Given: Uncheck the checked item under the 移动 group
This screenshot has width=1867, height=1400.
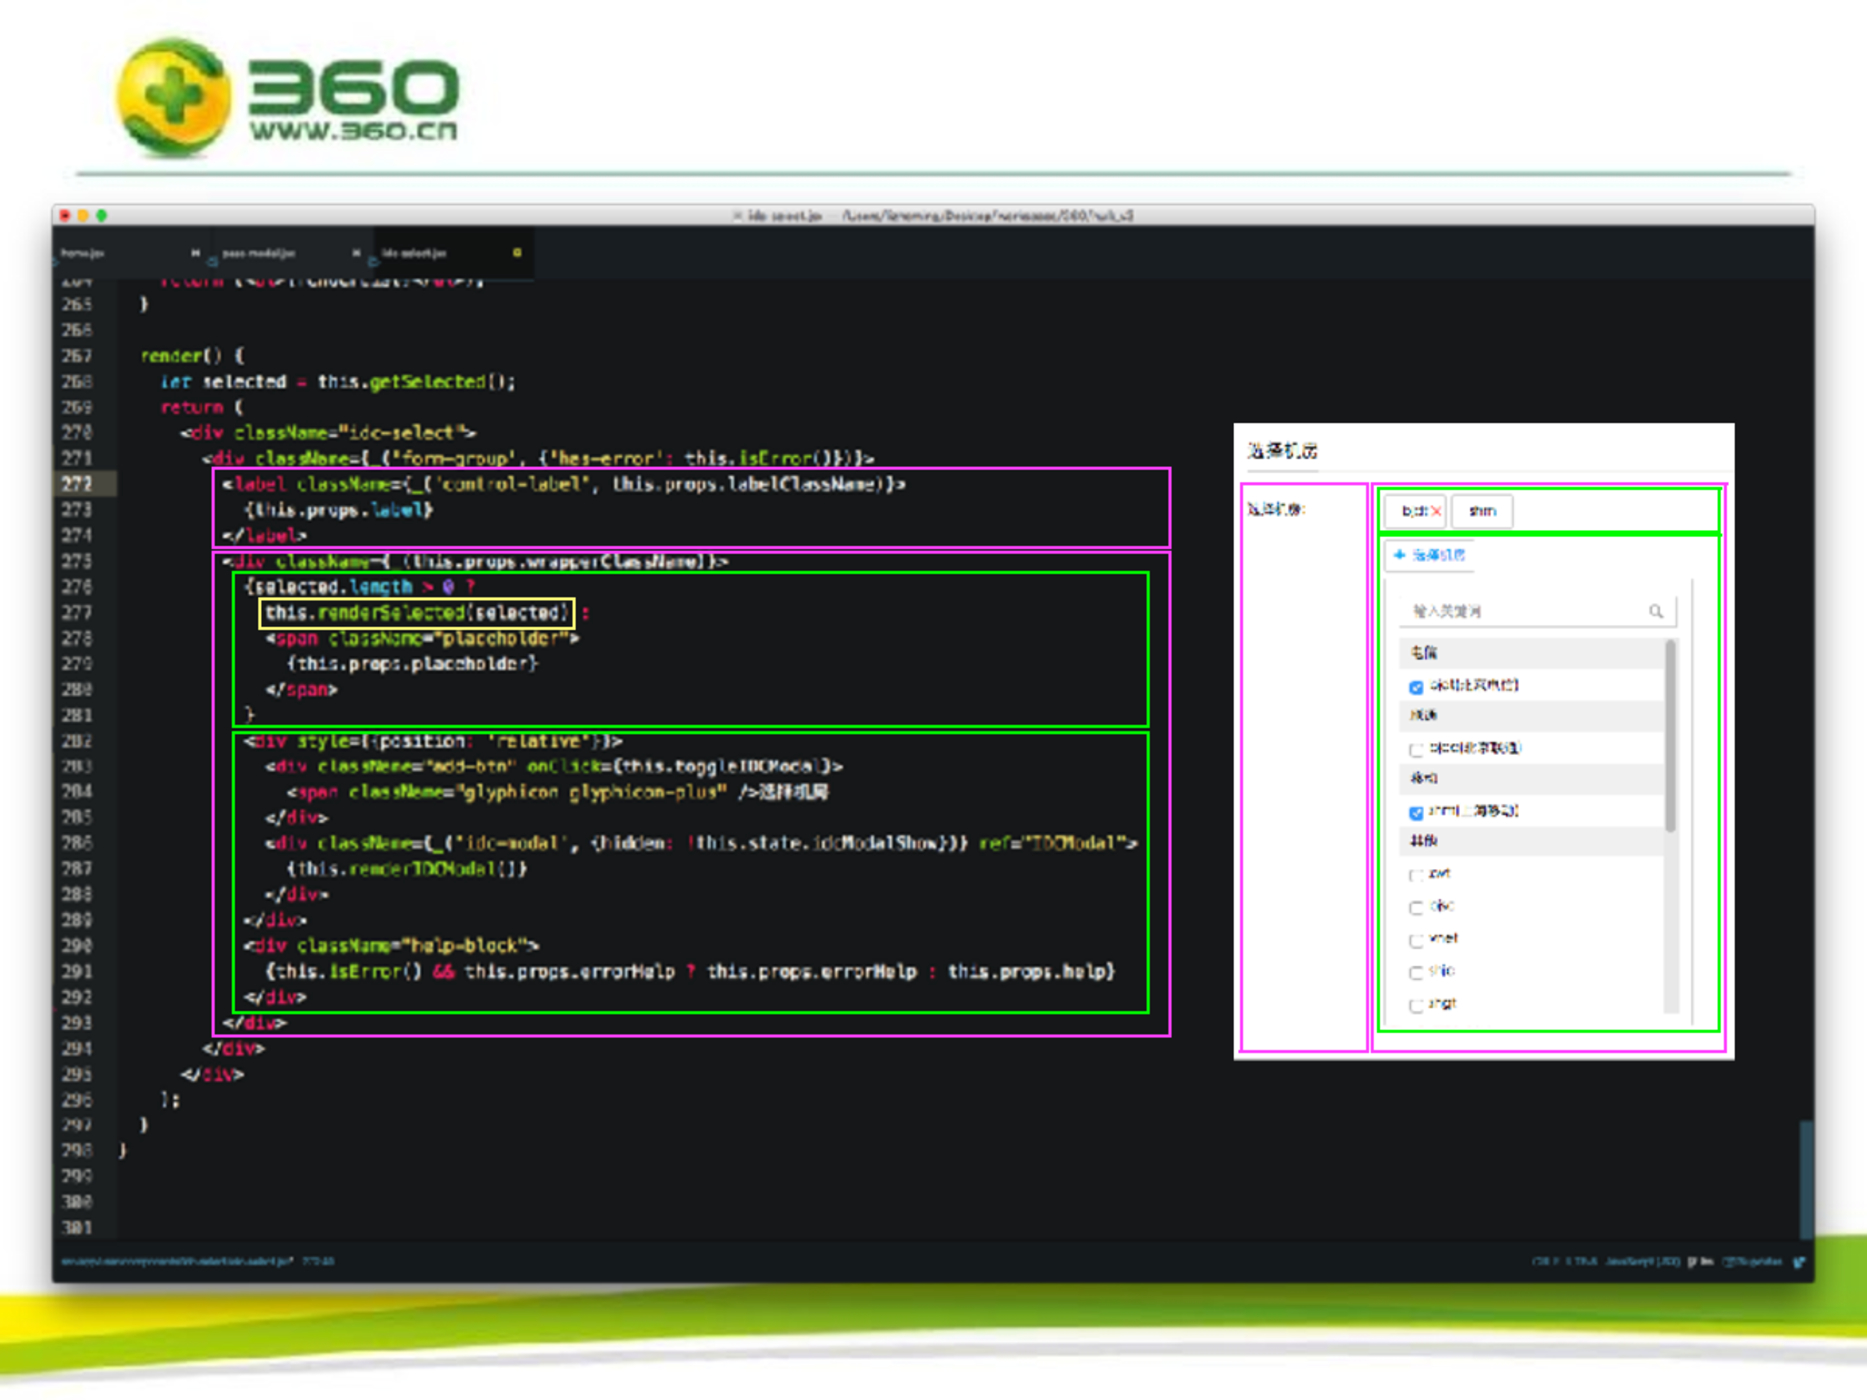Looking at the screenshot, I should point(1416,812).
